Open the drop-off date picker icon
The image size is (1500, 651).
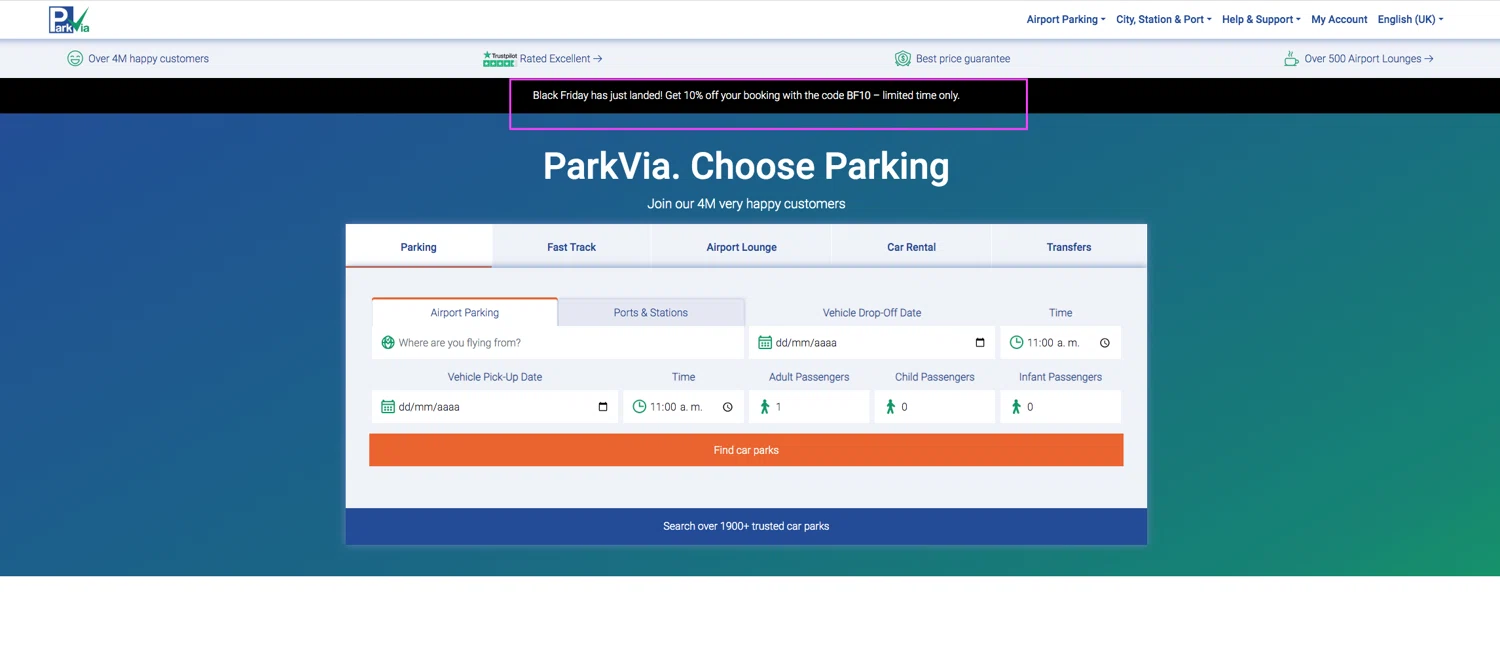click(x=980, y=343)
